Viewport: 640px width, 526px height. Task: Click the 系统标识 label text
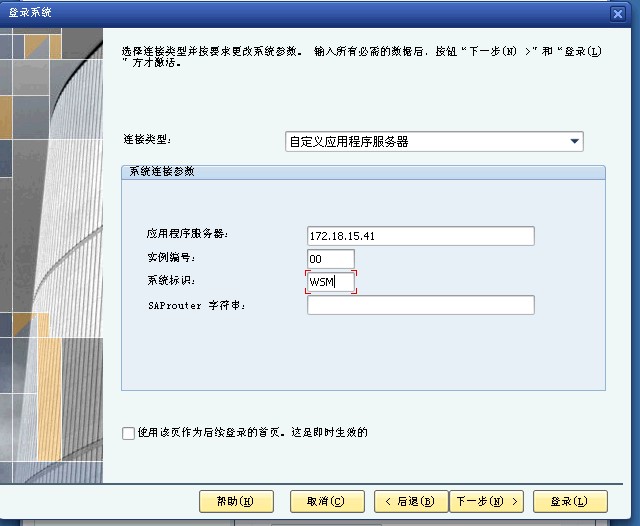(171, 280)
